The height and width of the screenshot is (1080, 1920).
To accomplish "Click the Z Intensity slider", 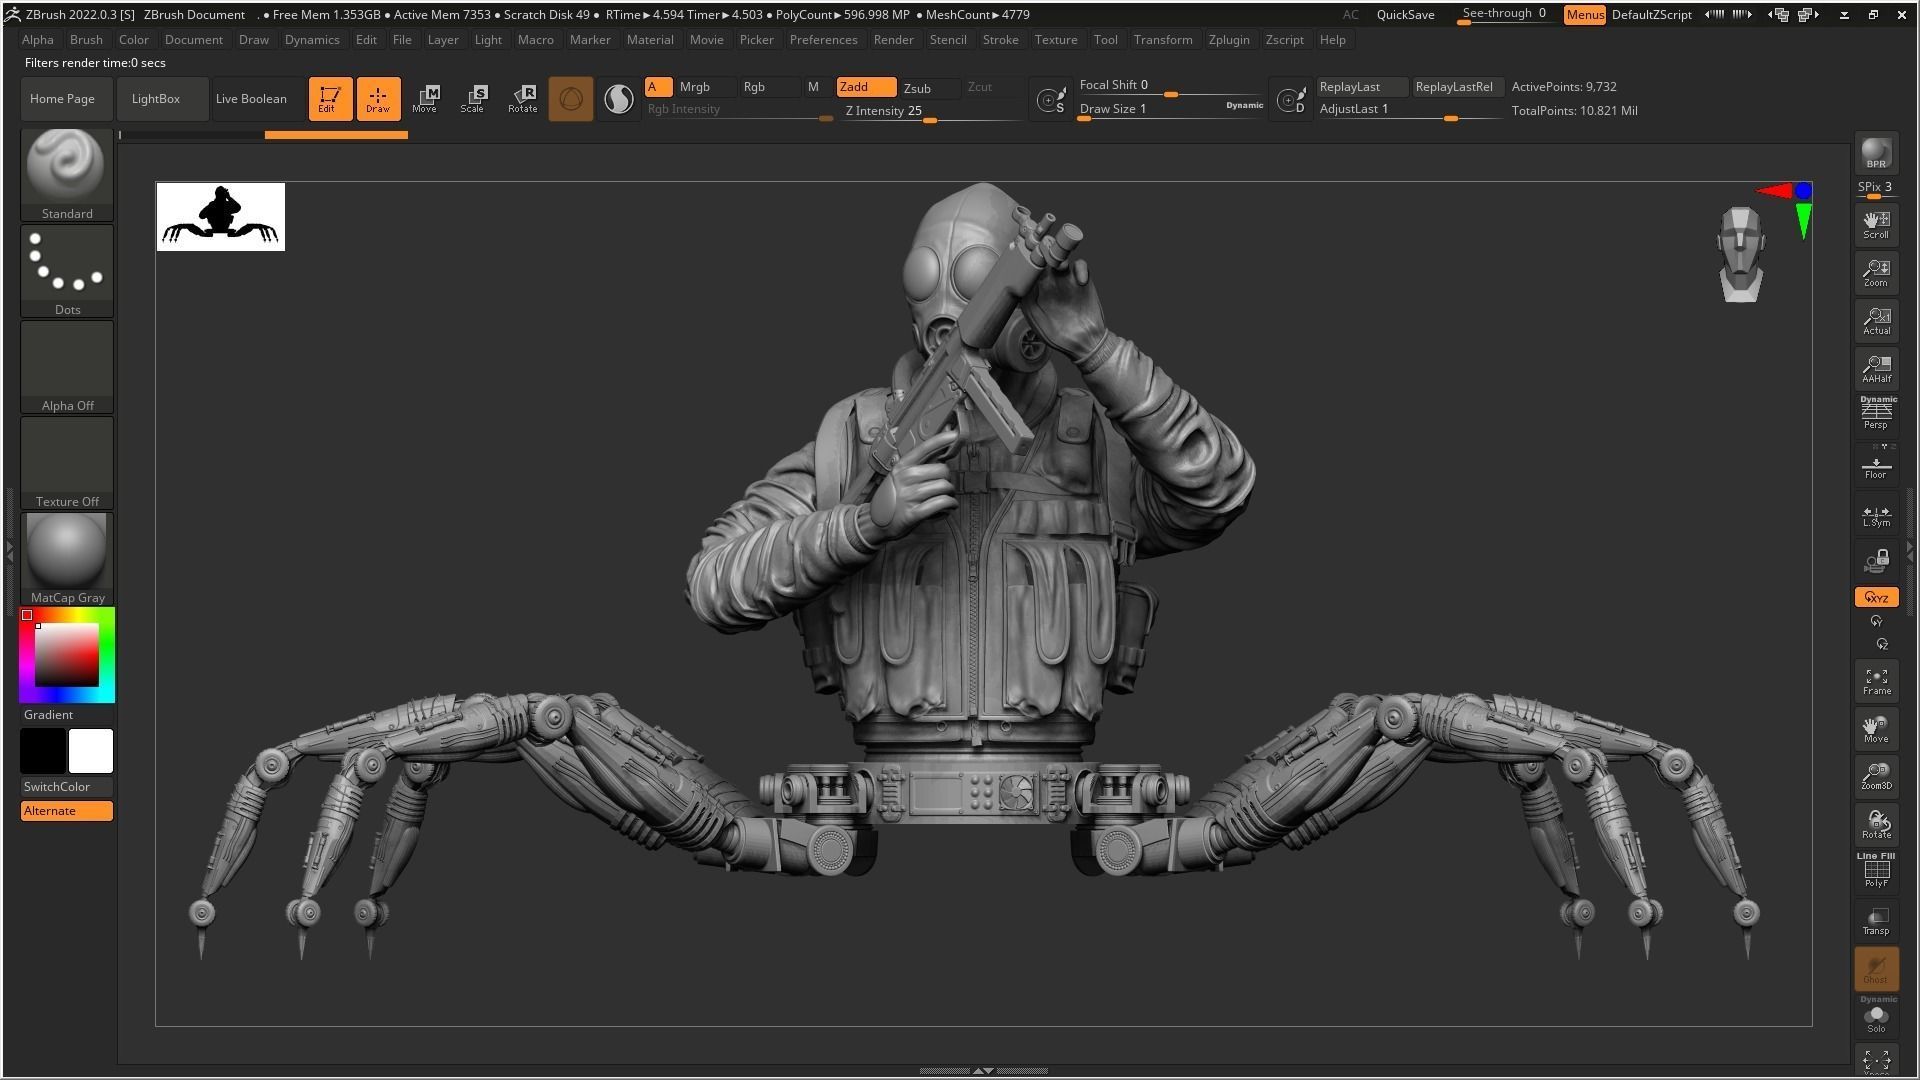I will coord(932,111).
